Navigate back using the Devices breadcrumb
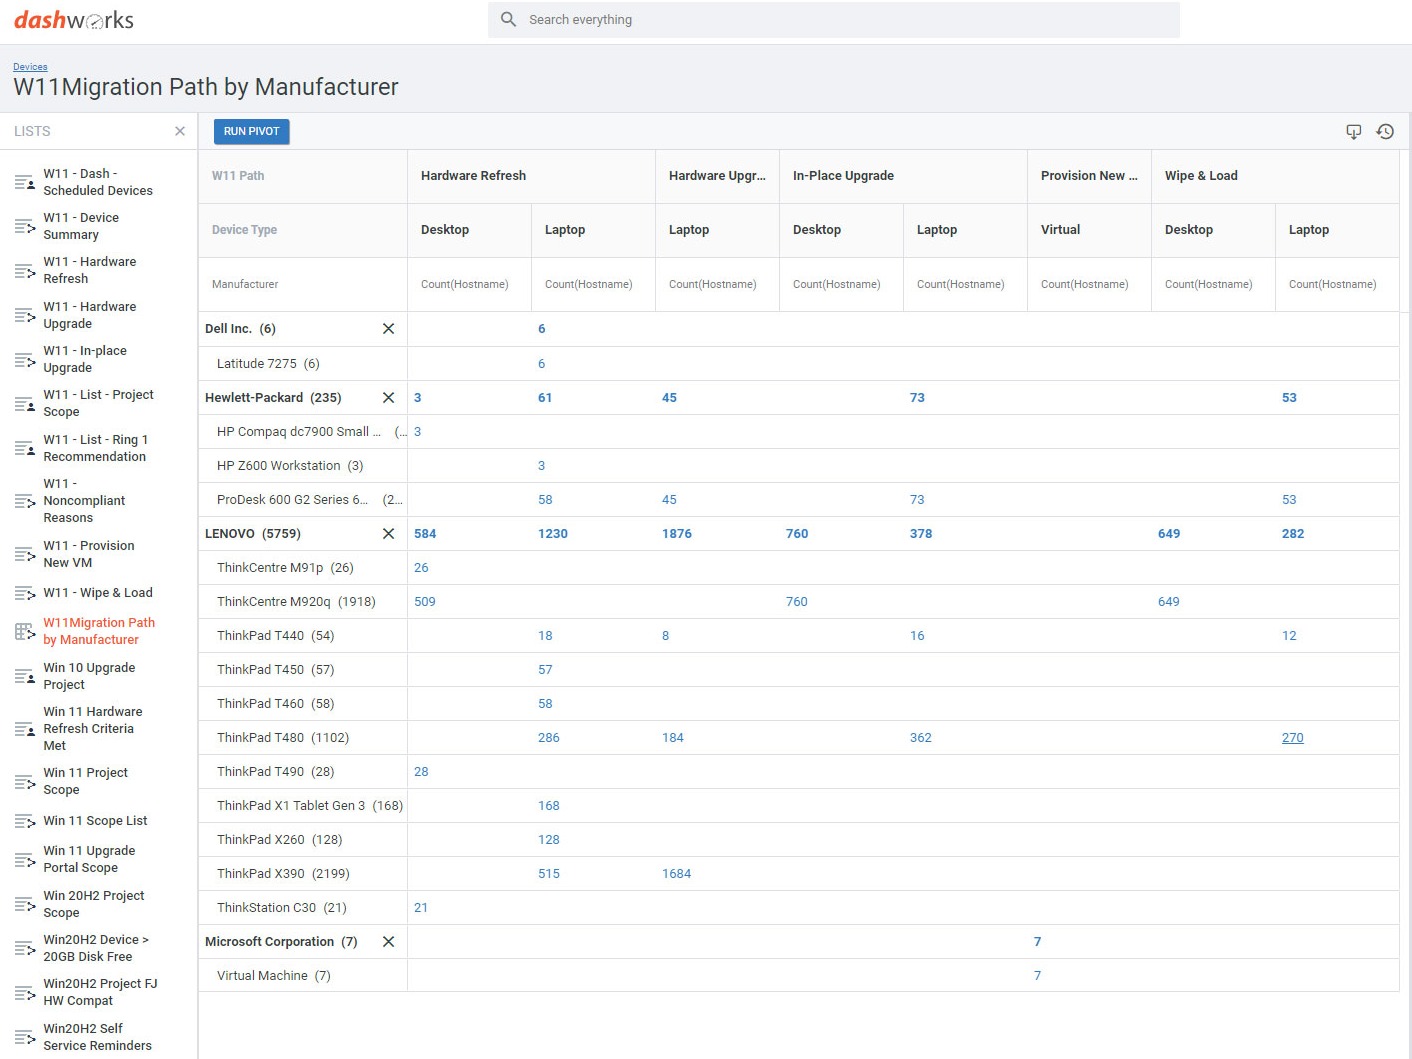 pyautogui.click(x=30, y=66)
